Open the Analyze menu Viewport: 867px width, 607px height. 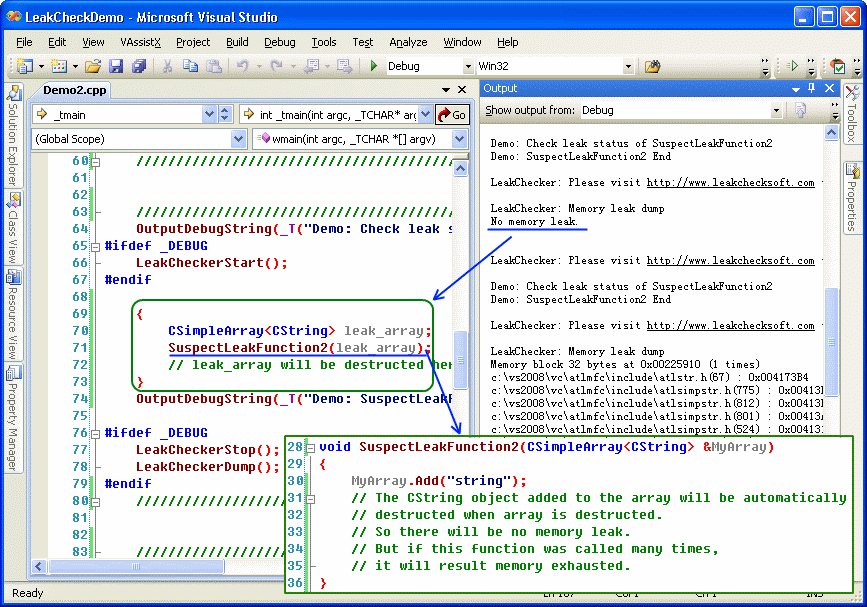coord(408,42)
